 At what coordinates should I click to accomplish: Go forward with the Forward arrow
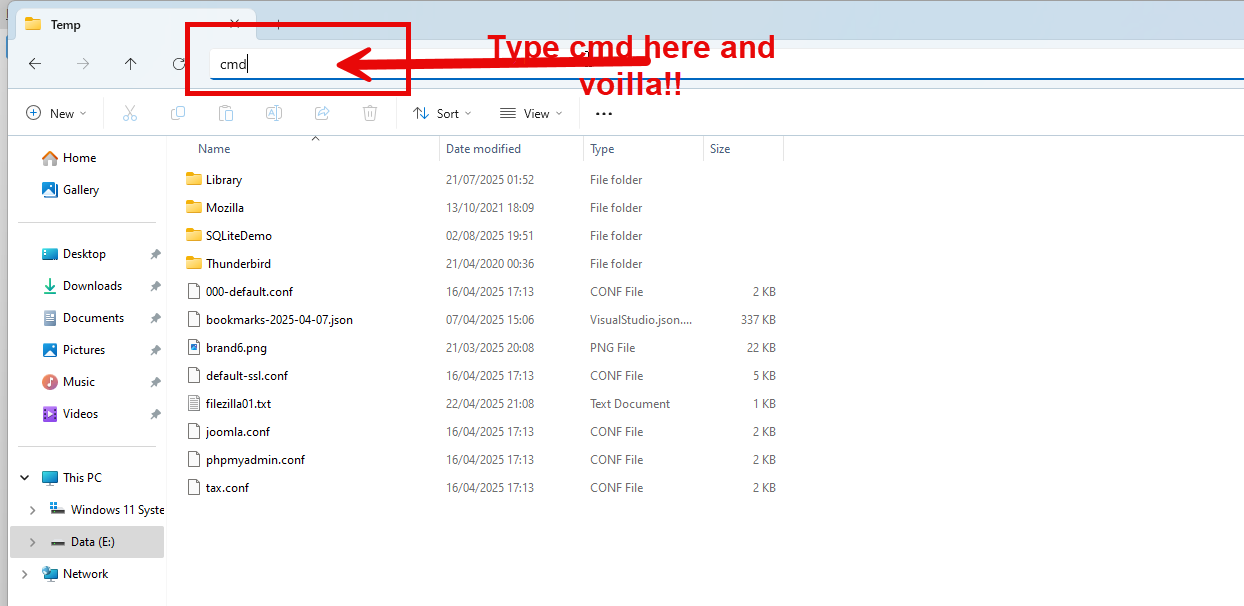(83, 64)
